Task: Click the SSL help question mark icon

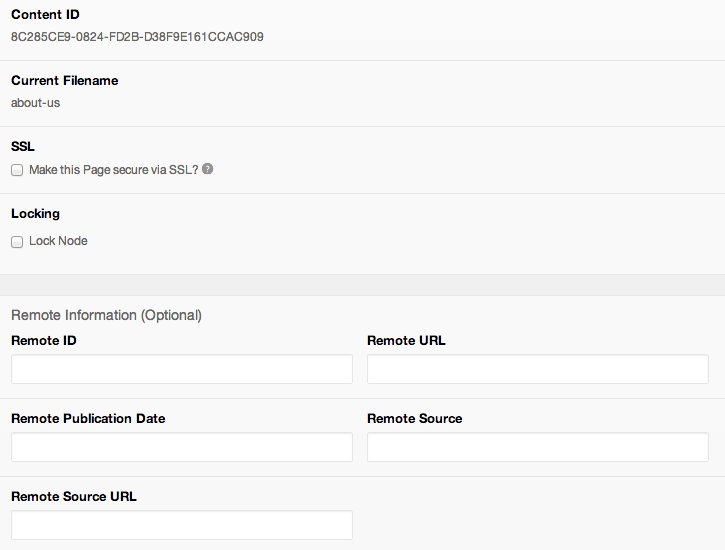Action: (208, 169)
